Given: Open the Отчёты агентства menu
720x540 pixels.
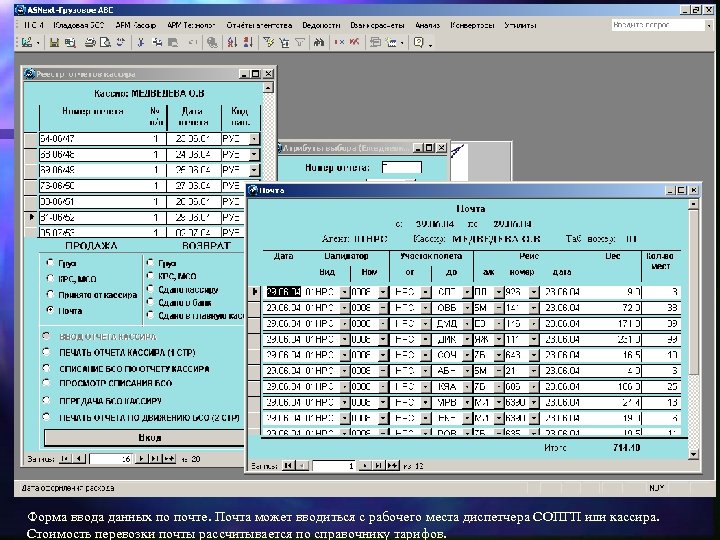Looking at the screenshot, I should point(259,25).
